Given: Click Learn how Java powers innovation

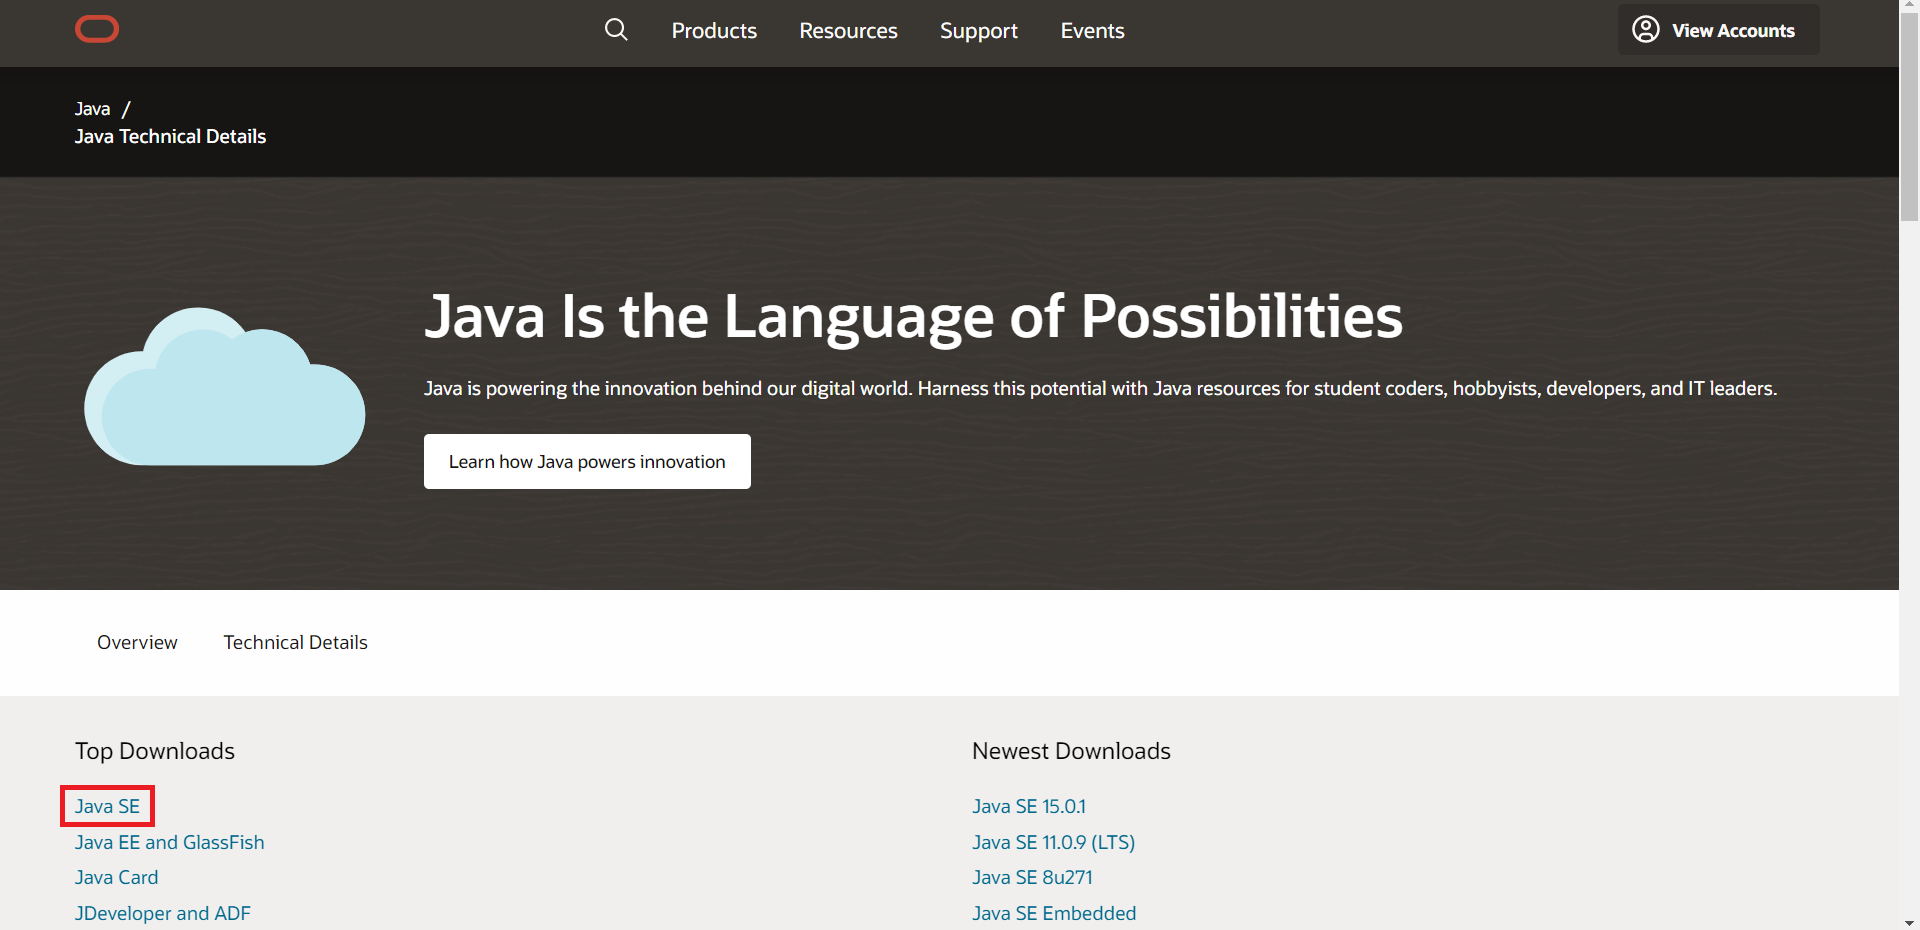Looking at the screenshot, I should [587, 461].
